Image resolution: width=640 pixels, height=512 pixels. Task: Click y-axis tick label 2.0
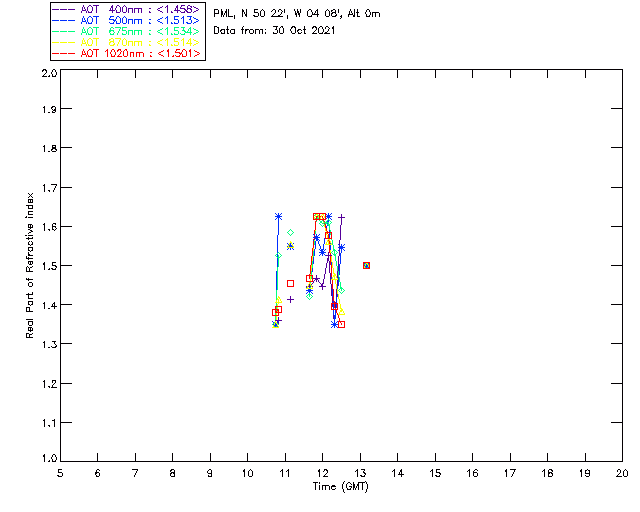coord(49,73)
